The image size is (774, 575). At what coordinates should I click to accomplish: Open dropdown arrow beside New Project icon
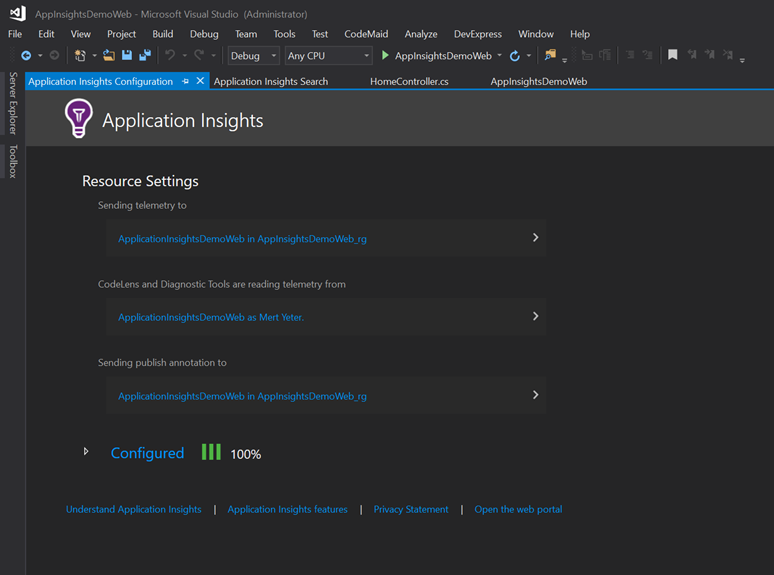pyautogui.click(x=94, y=56)
